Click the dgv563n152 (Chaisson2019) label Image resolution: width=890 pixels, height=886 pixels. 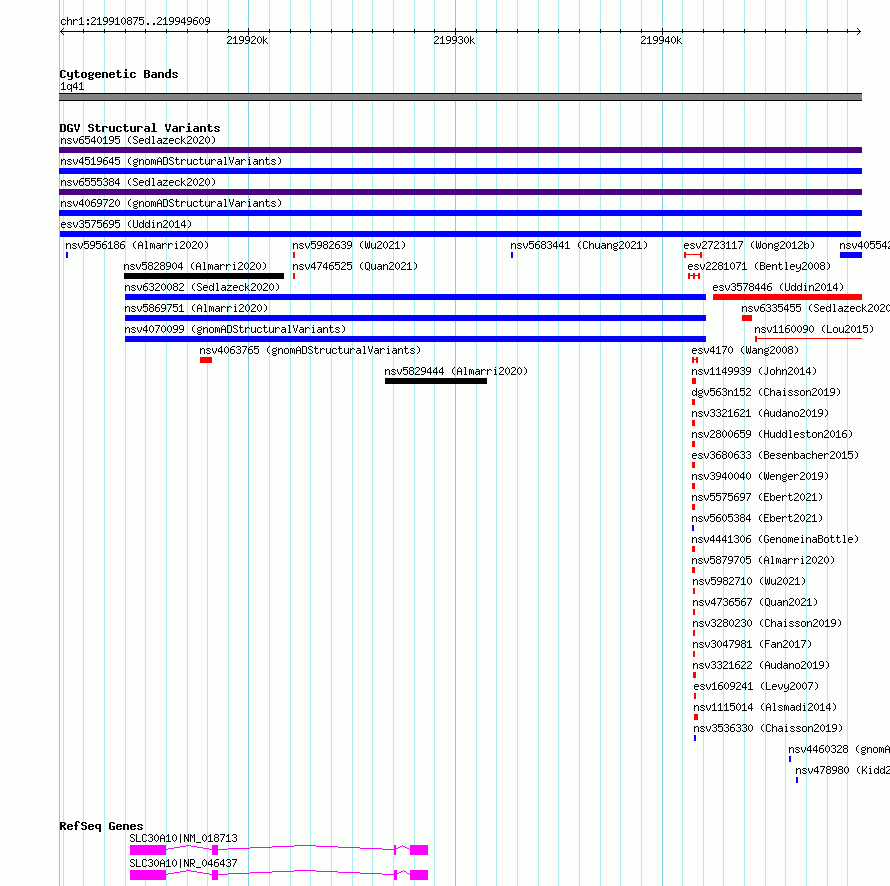click(x=766, y=392)
